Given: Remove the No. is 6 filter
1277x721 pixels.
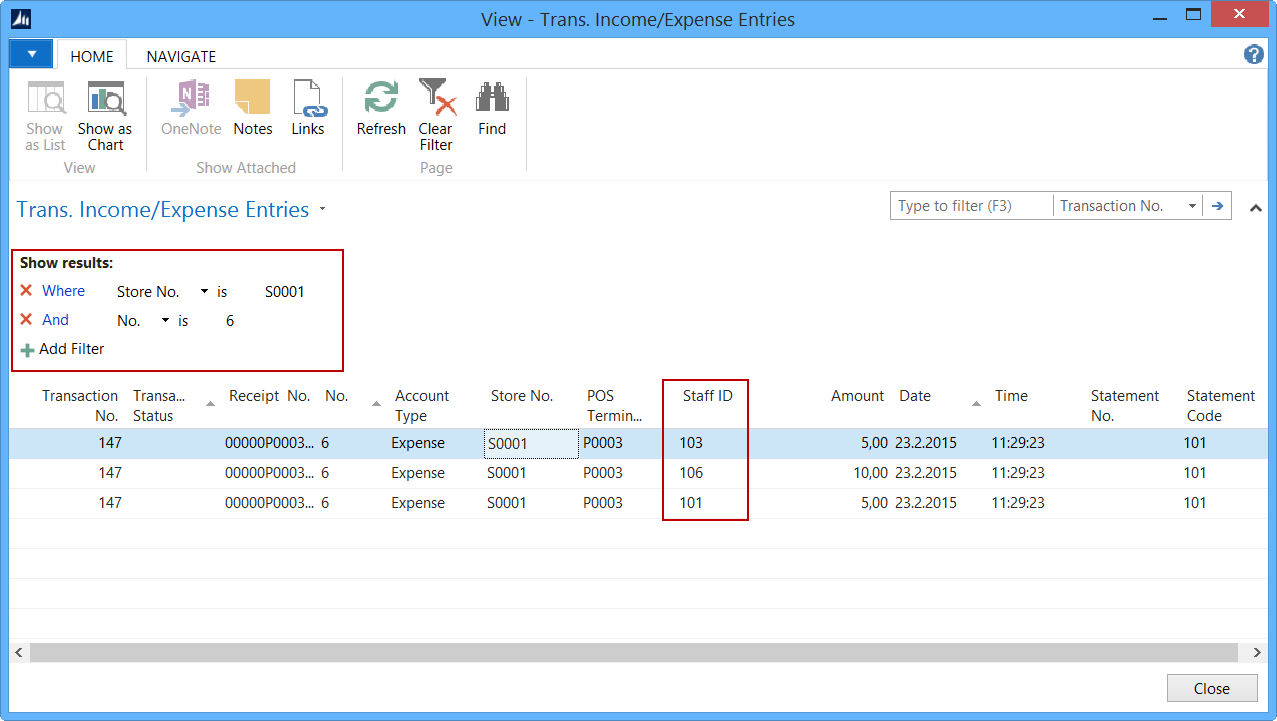Looking at the screenshot, I should pos(27,320).
